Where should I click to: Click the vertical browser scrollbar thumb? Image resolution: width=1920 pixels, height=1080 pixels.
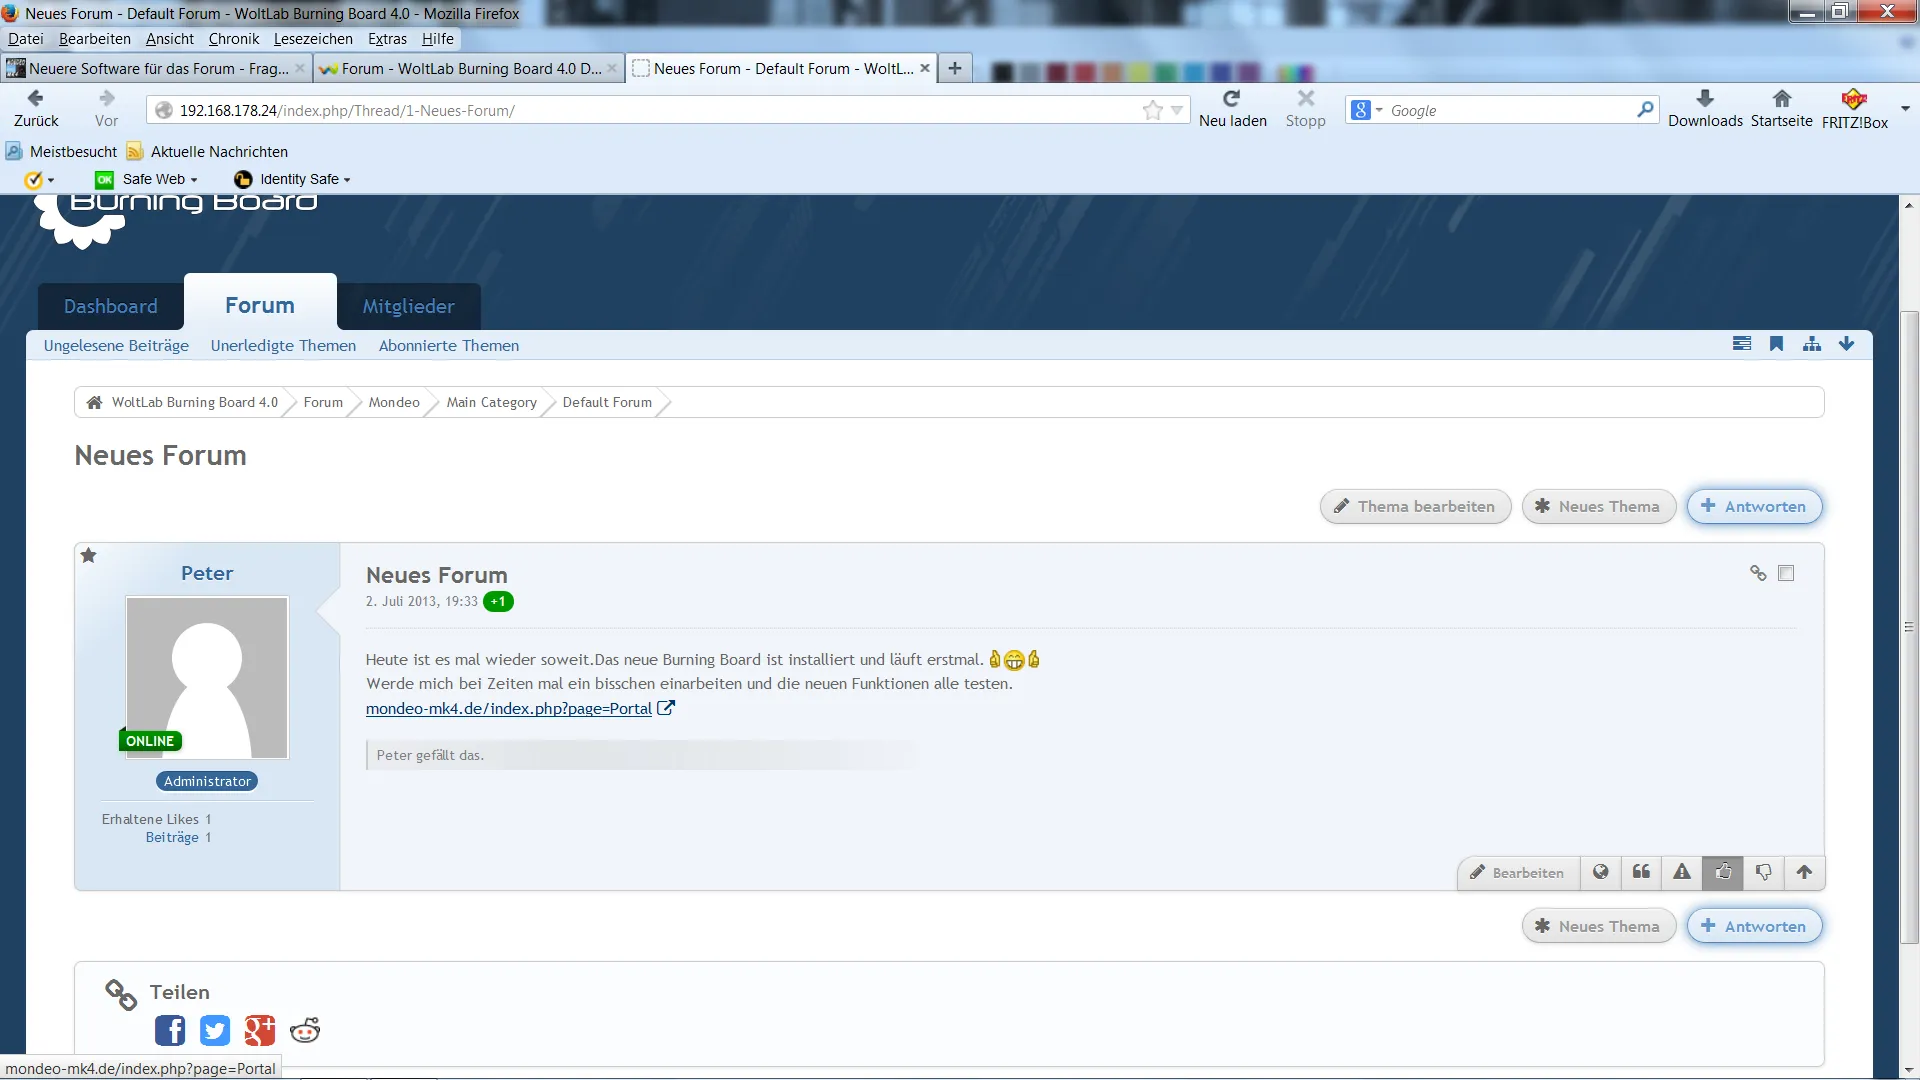click(x=1909, y=627)
